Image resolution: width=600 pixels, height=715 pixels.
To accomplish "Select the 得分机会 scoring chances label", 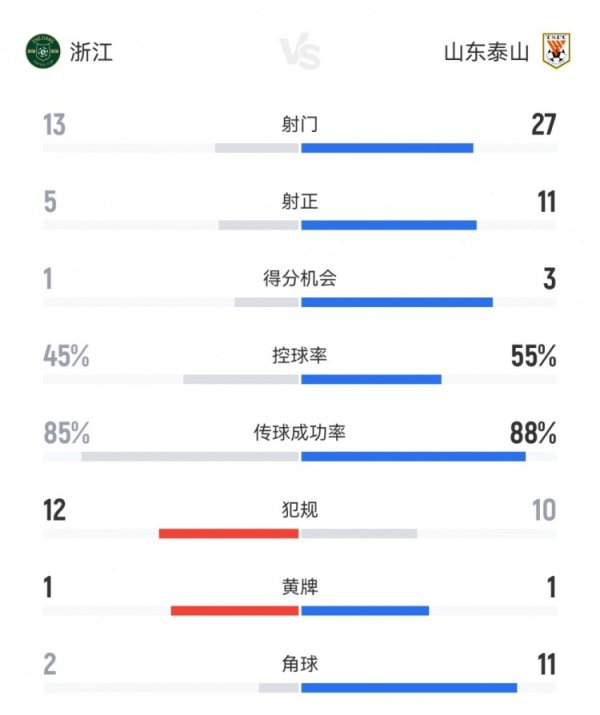I will tap(300, 279).
